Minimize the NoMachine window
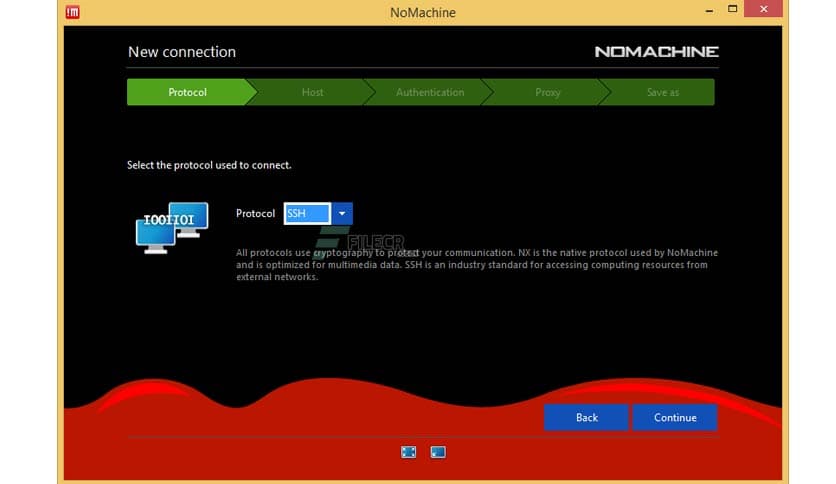 click(x=709, y=10)
